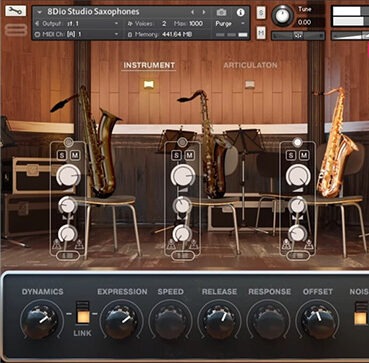The width and height of the screenshot is (369, 363).
Task: Click the camera snapshot icon
Action: point(221,12)
